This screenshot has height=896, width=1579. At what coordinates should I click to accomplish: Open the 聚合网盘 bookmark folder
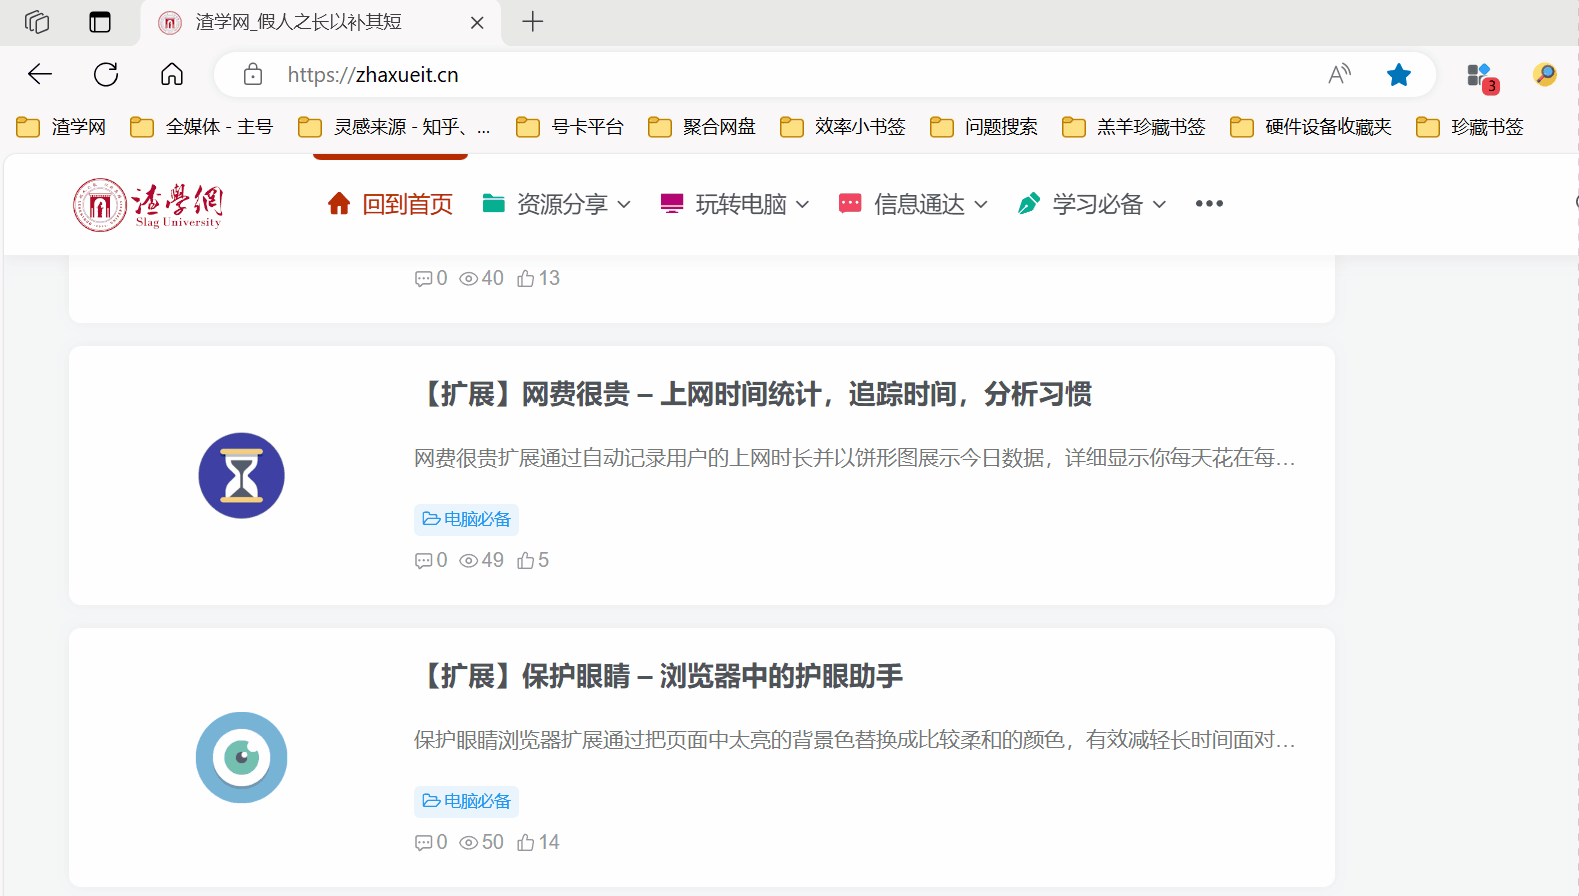coord(702,127)
